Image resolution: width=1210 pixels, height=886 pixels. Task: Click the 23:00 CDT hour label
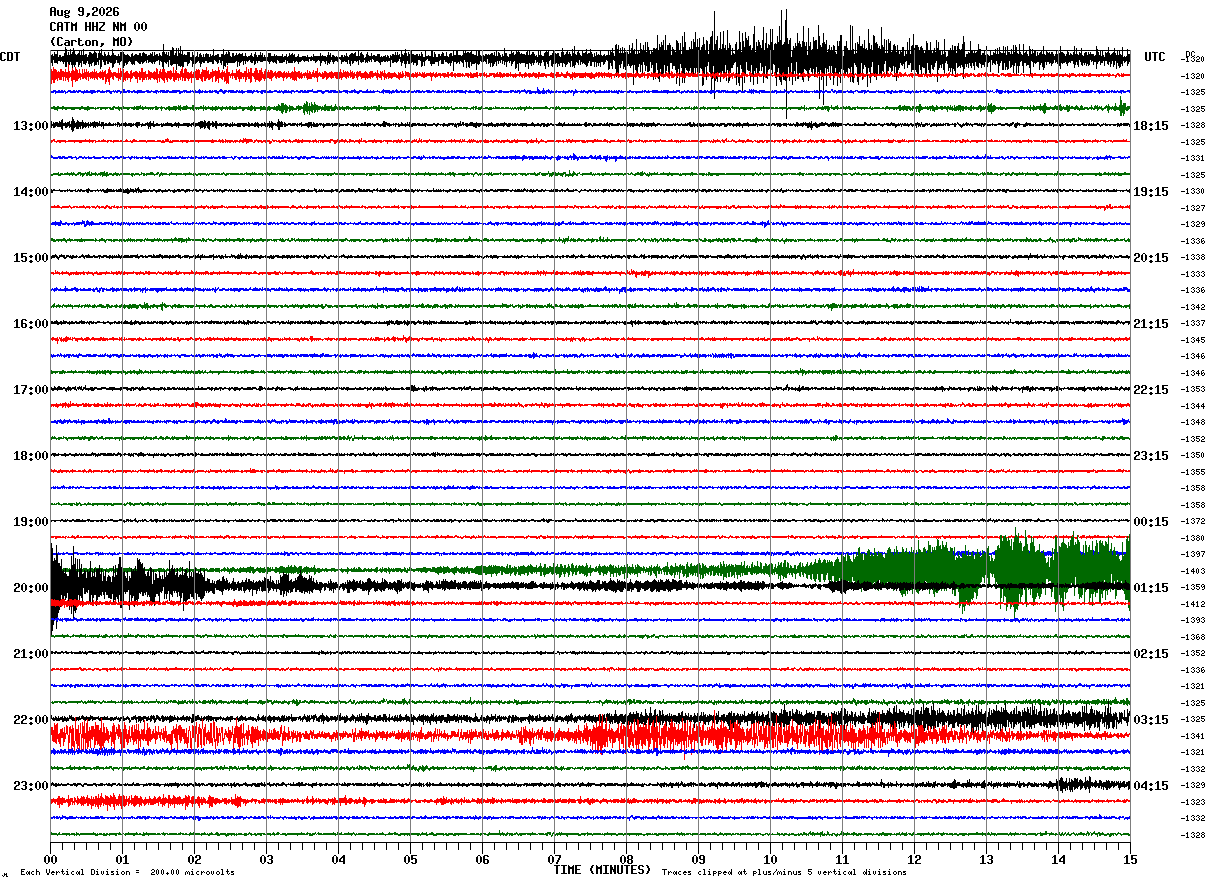pyautogui.click(x=30, y=786)
